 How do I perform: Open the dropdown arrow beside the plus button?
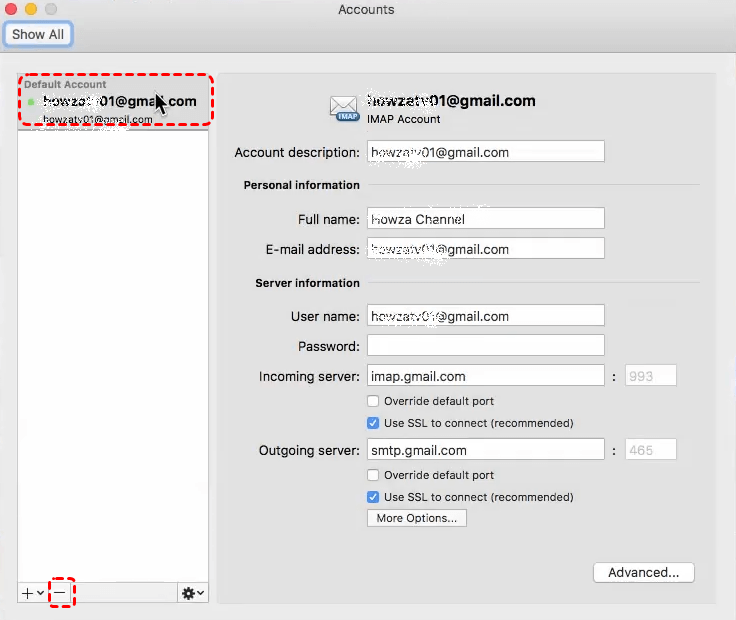click(x=40, y=593)
